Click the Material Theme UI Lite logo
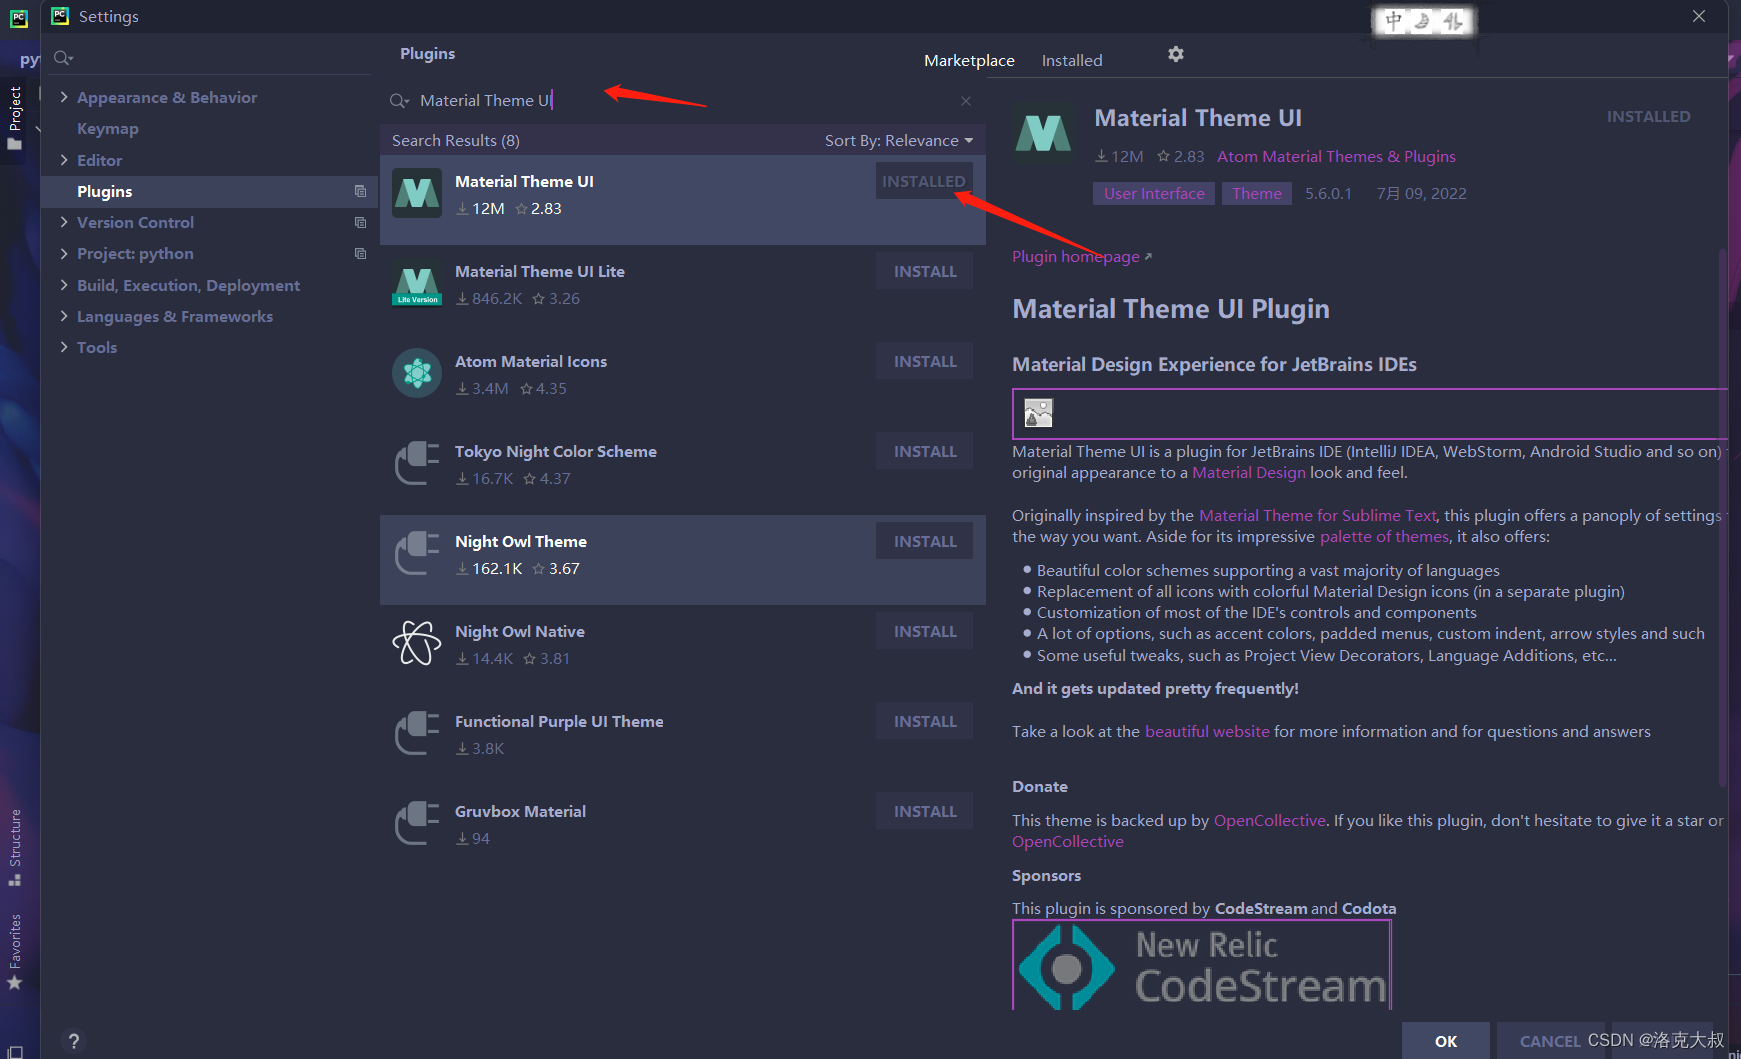This screenshot has height=1059, width=1741. click(x=417, y=283)
